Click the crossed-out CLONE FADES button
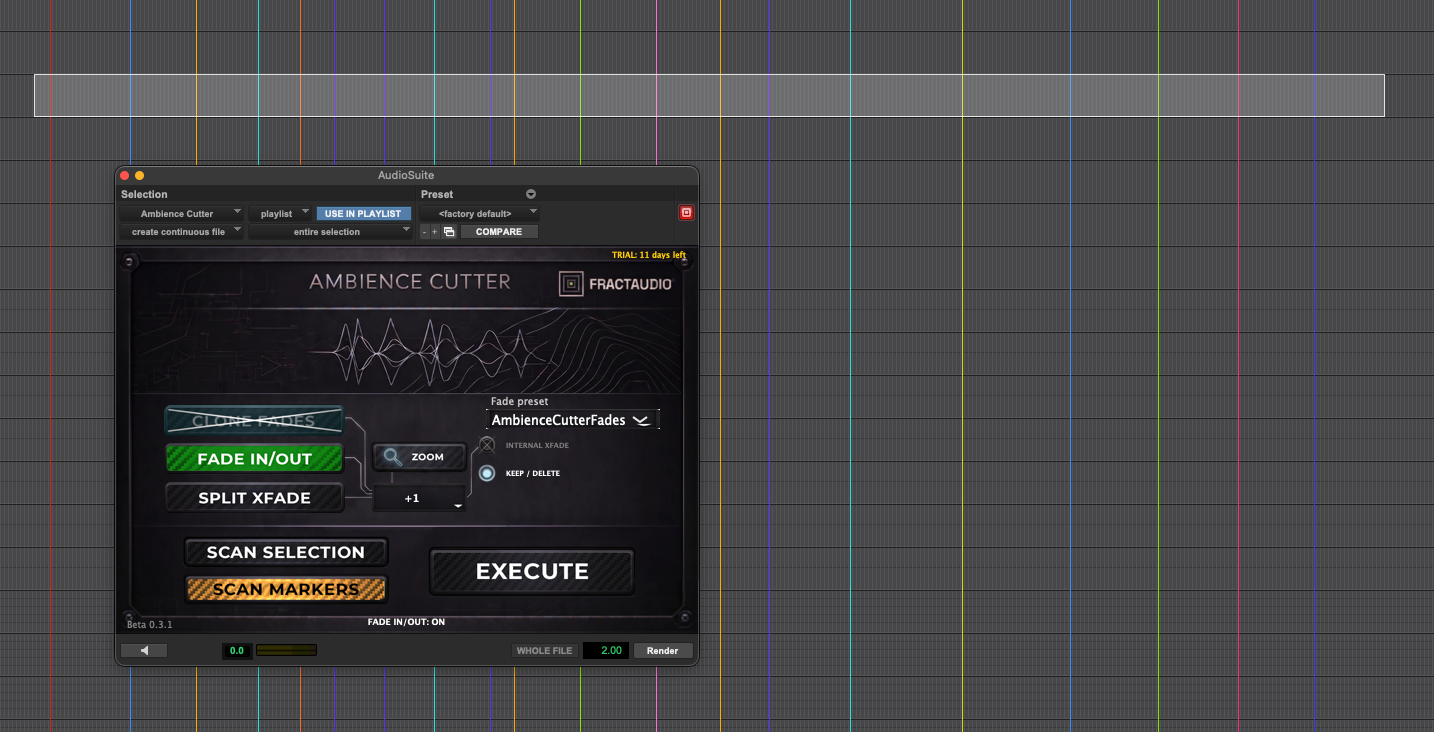 click(254, 421)
